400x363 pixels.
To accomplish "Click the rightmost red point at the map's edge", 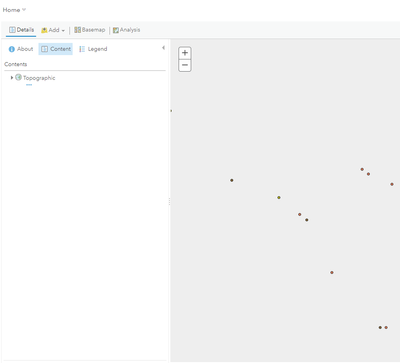I will tap(392, 184).
